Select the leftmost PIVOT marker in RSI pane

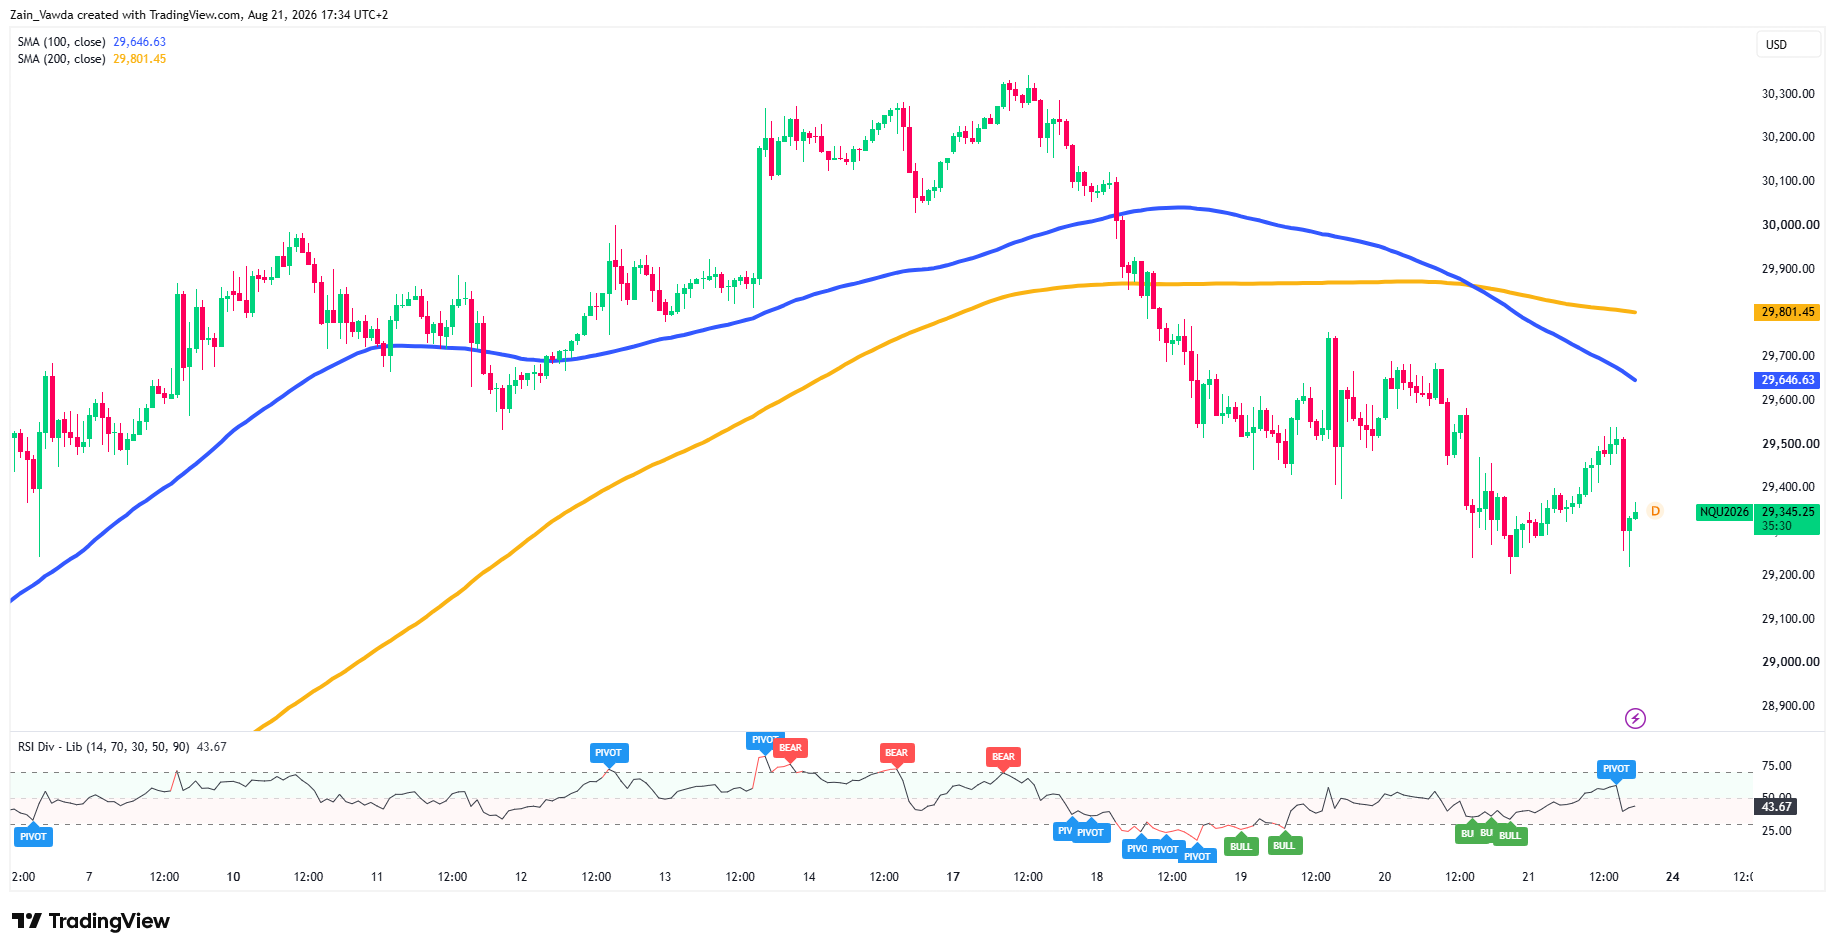point(33,836)
